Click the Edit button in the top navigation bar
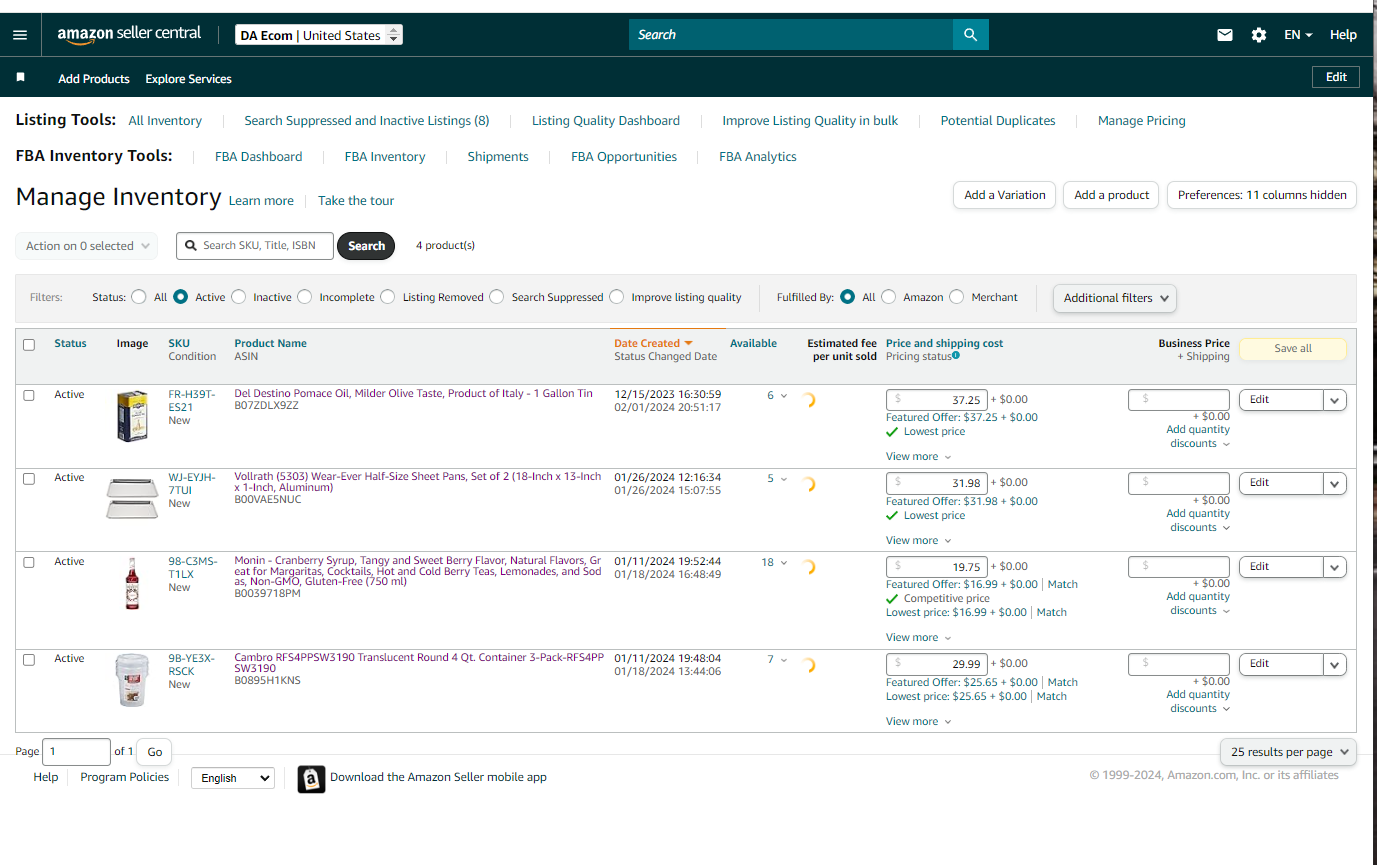 [x=1336, y=77]
